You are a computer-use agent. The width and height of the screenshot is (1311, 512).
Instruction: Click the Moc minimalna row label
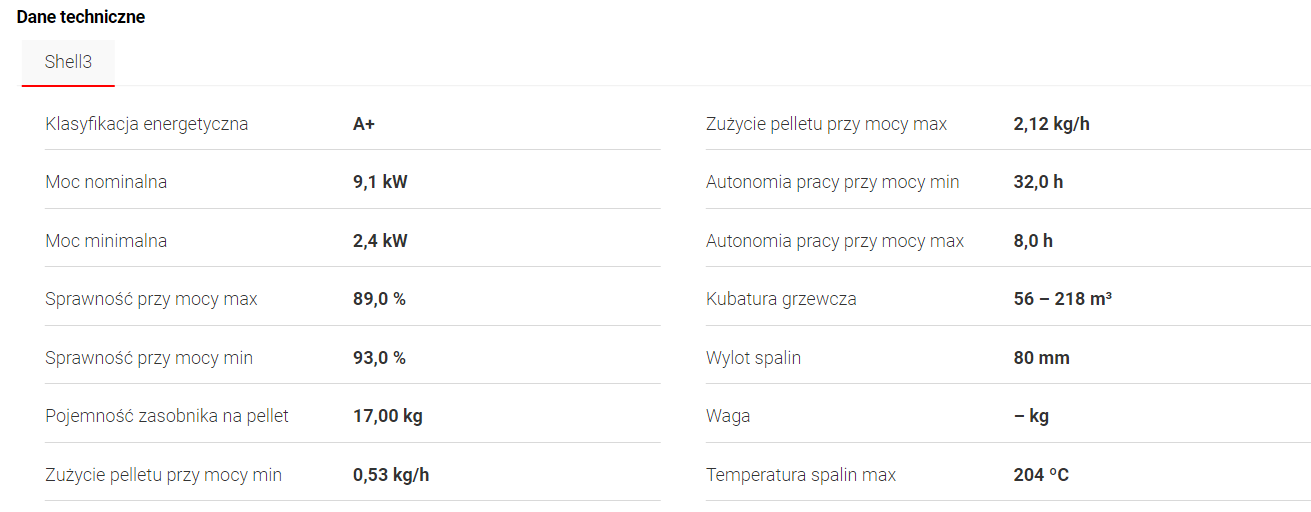coord(106,241)
